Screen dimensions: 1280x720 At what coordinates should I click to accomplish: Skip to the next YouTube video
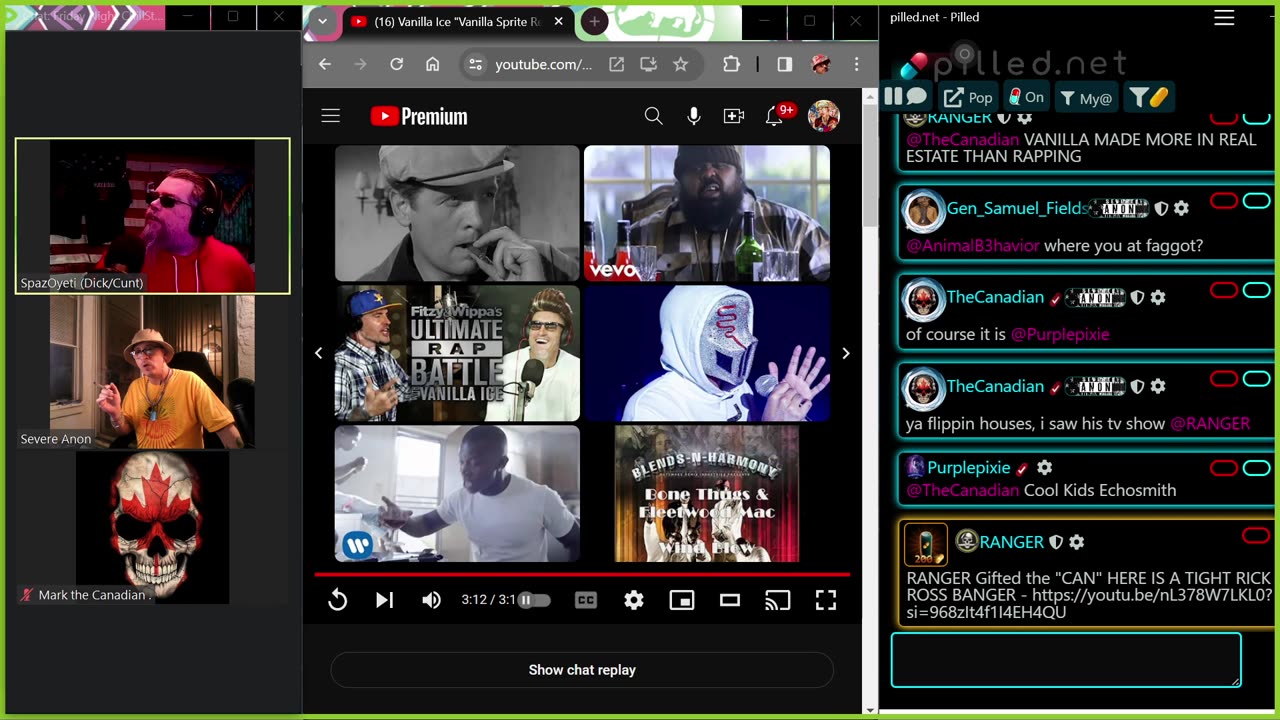click(384, 600)
